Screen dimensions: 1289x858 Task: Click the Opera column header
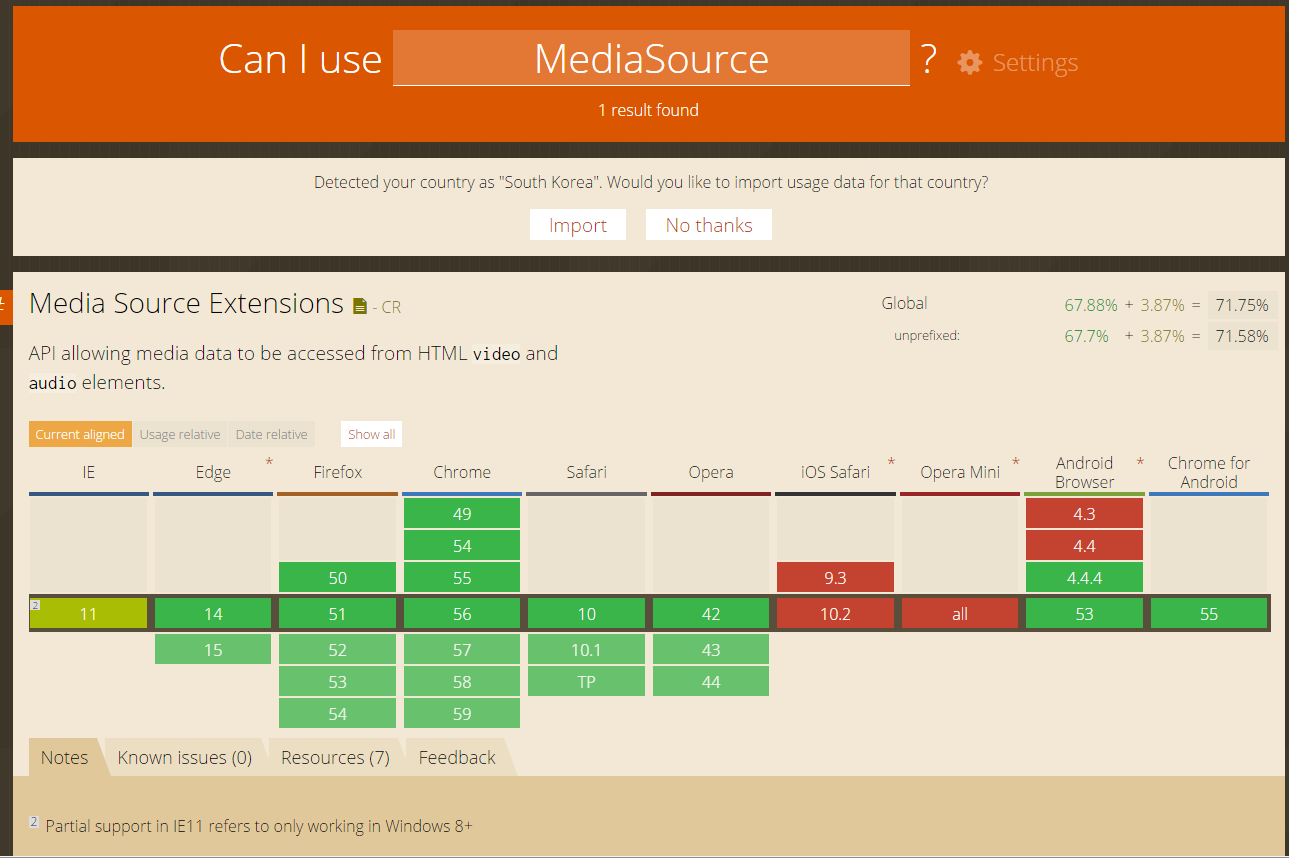pos(711,472)
